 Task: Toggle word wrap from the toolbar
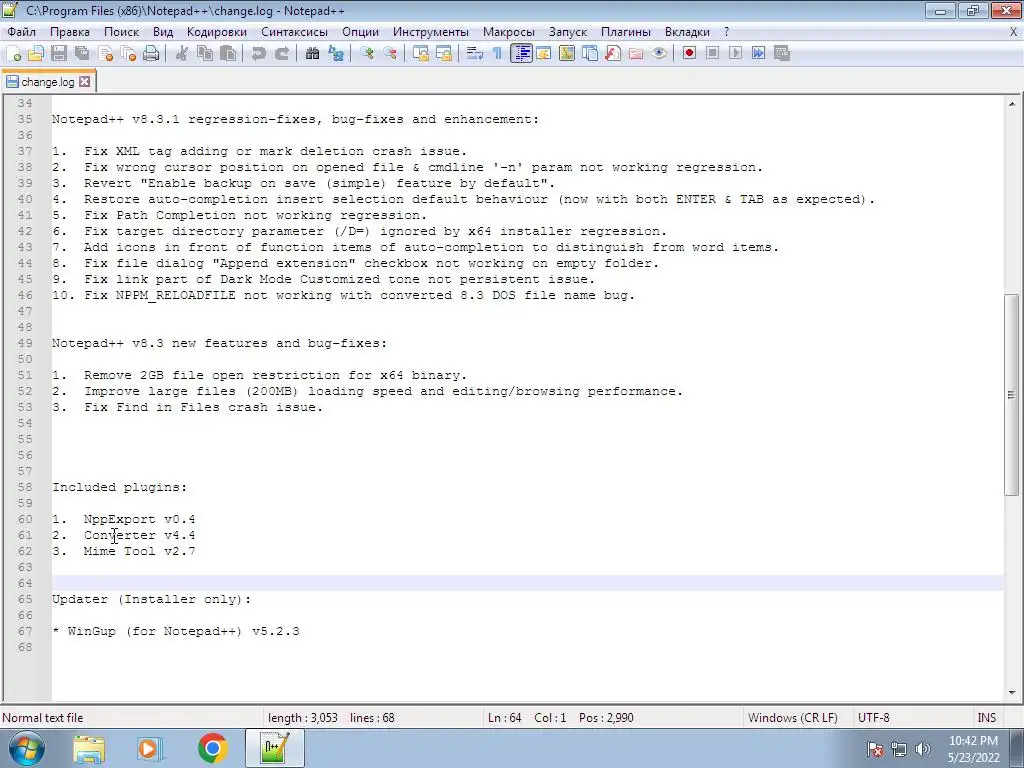[475, 54]
